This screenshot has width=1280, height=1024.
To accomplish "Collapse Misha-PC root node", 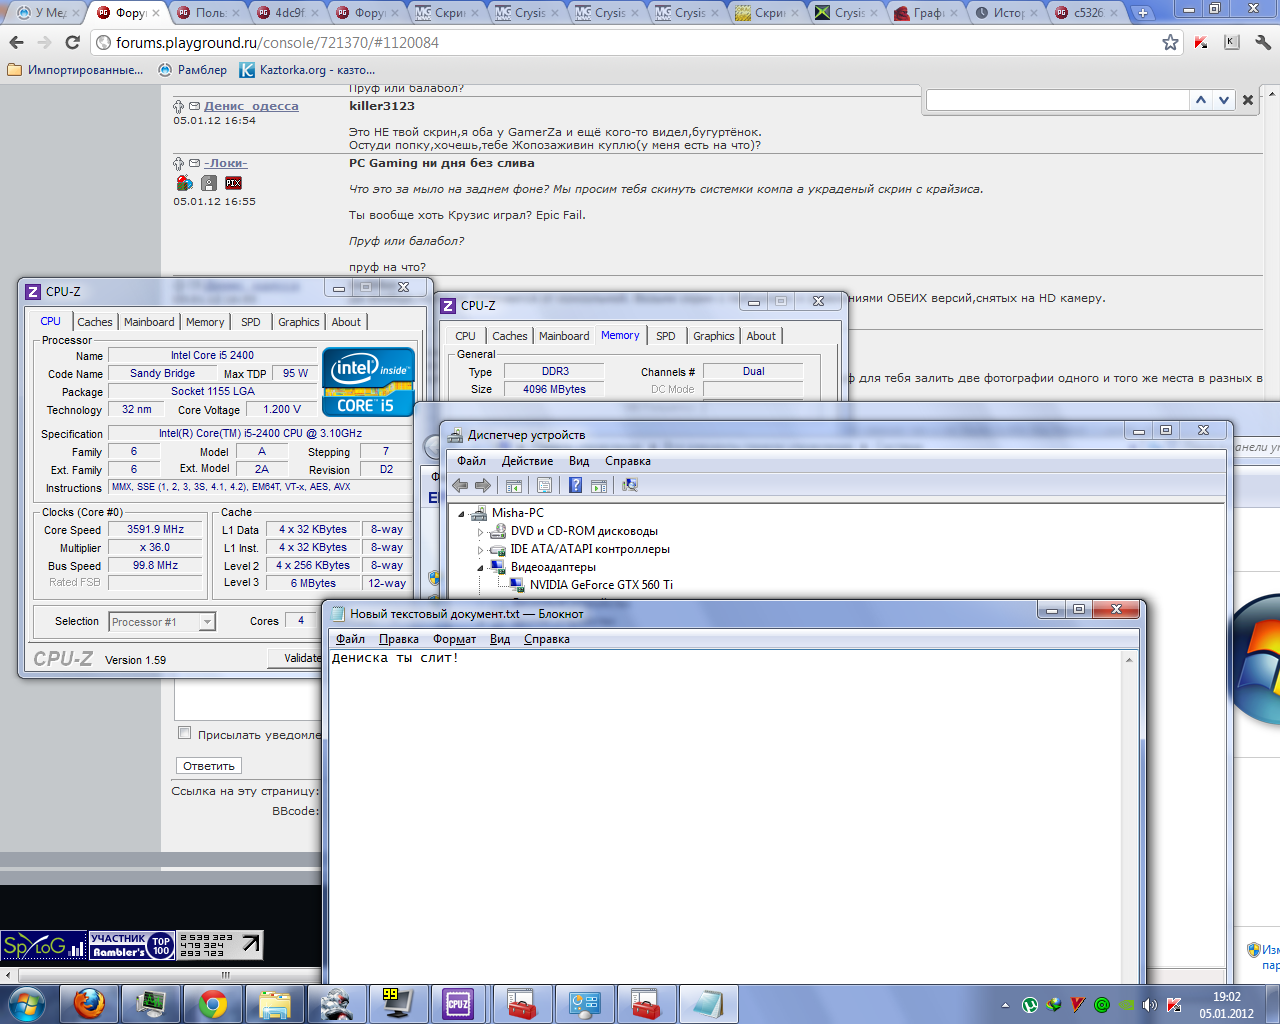I will [462, 514].
